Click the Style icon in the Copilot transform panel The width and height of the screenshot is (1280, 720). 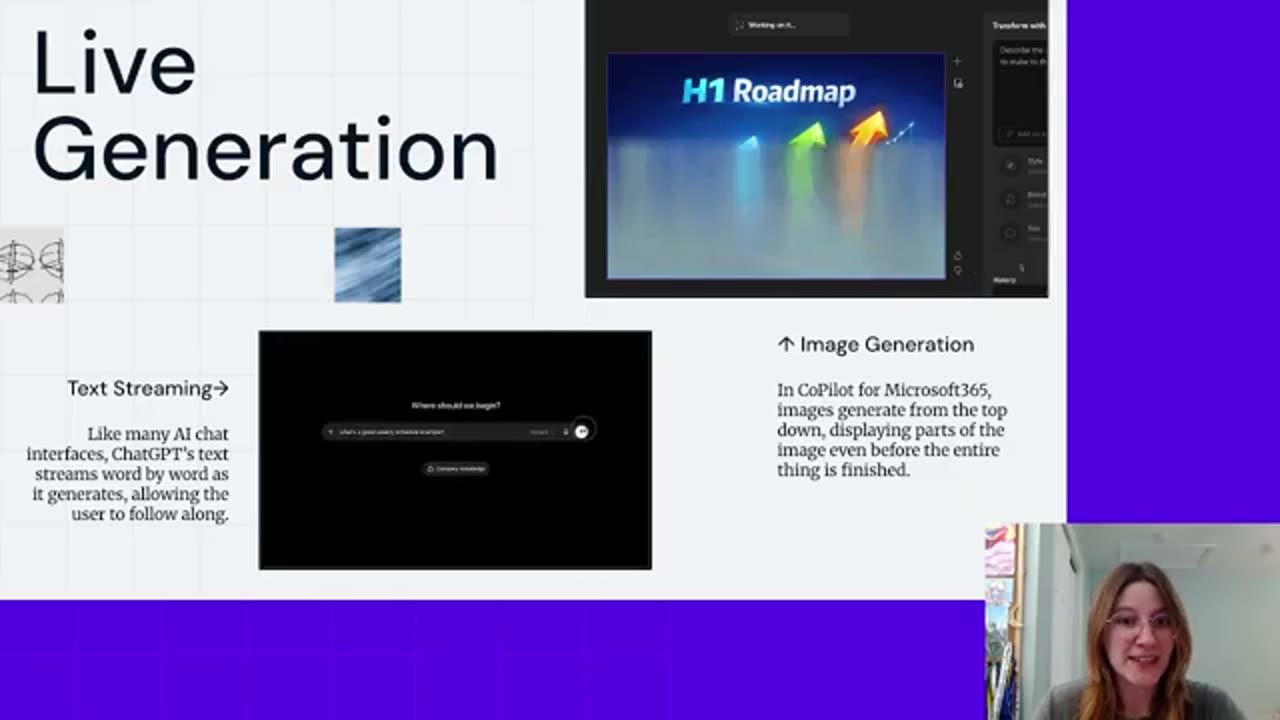pyautogui.click(x=1010, y=164)
